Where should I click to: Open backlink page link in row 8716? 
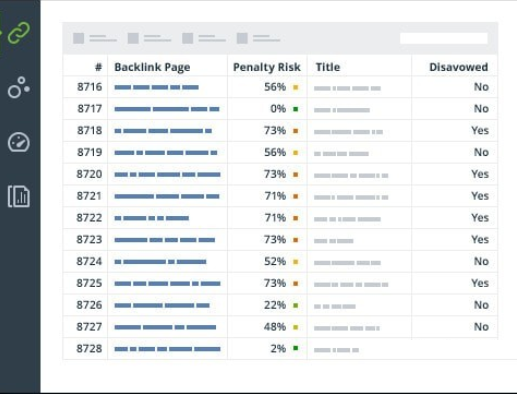point(156,87)
